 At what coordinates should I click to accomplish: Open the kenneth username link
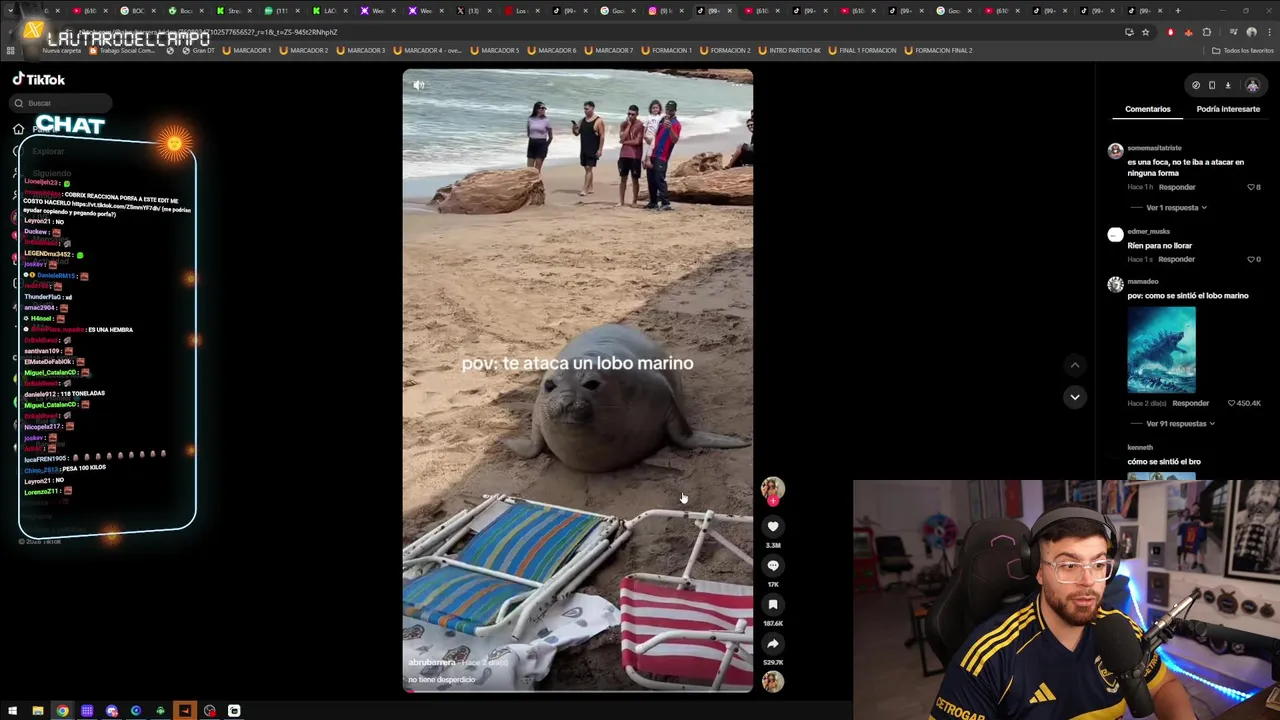point(1140,448)
